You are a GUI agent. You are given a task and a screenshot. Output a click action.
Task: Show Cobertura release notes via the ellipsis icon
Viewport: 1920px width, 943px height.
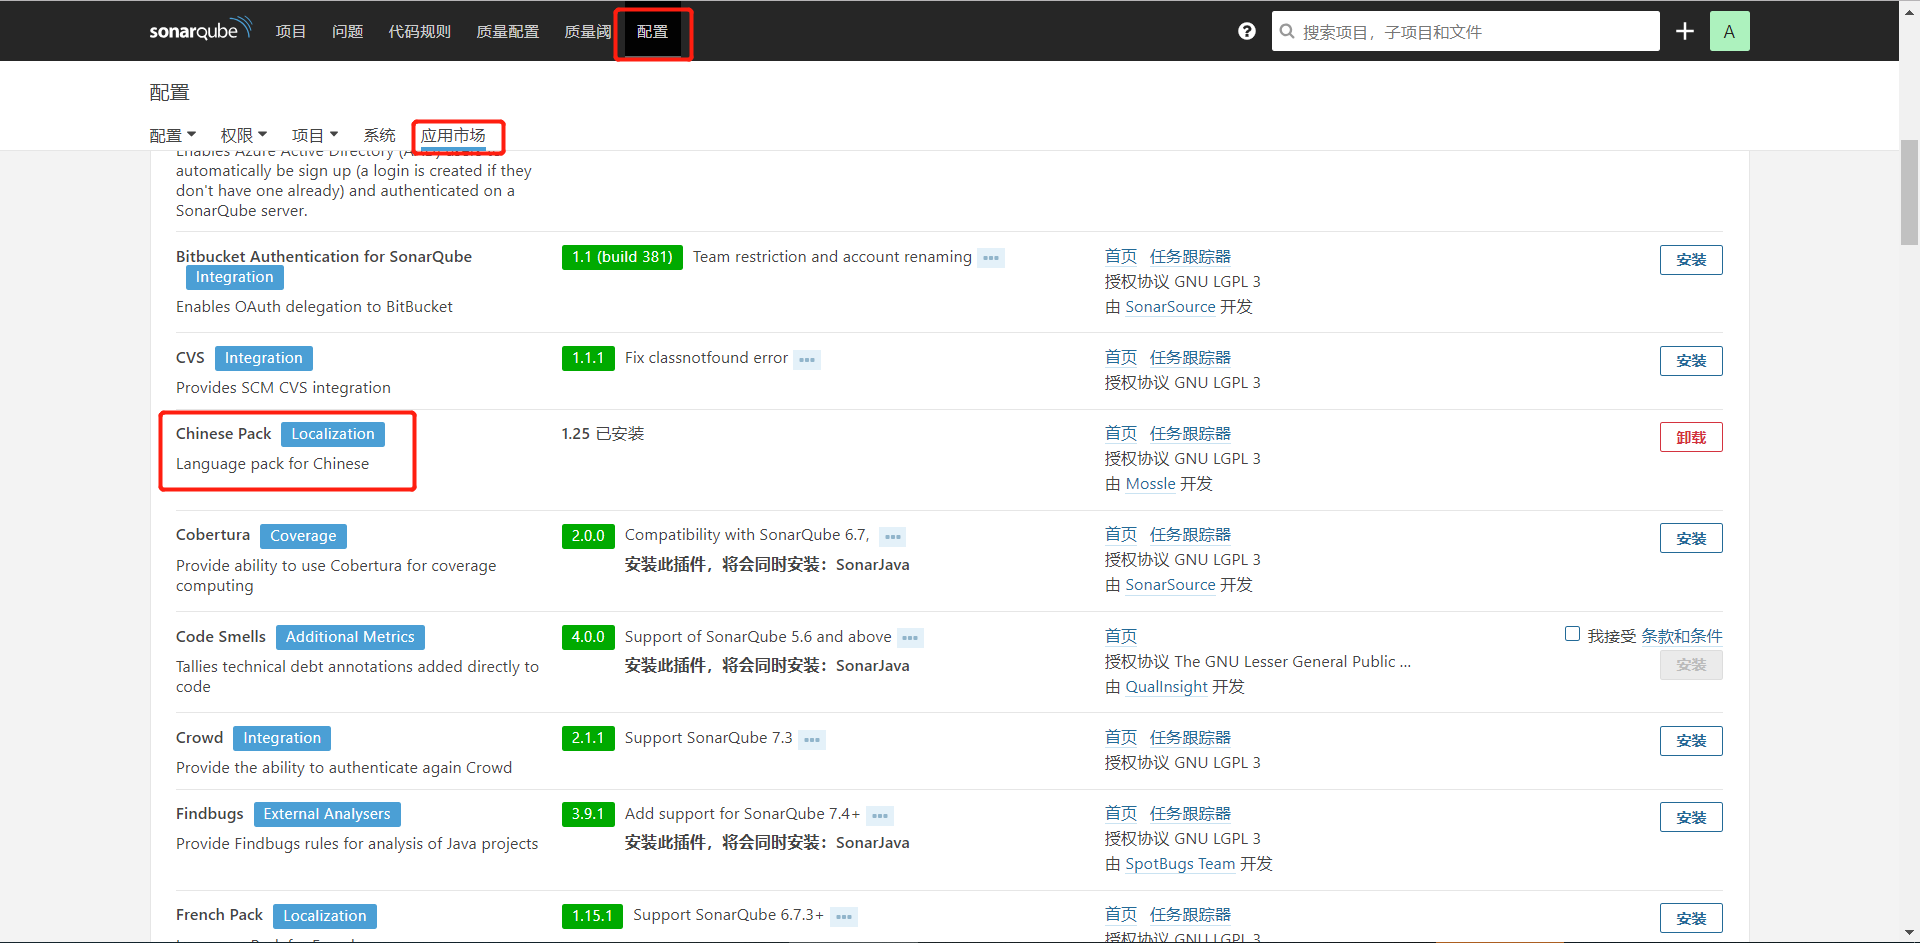(x=893, y=536)
